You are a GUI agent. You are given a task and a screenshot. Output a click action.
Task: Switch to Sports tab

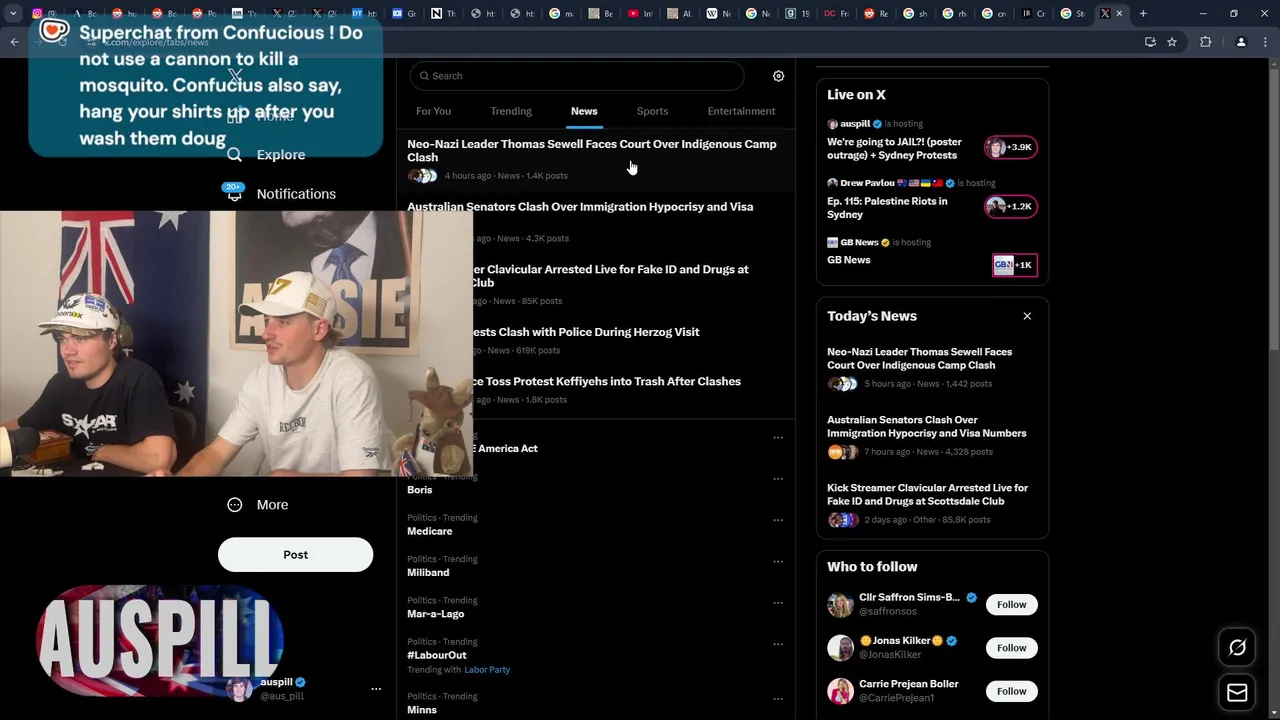click(x=652, y=111)
